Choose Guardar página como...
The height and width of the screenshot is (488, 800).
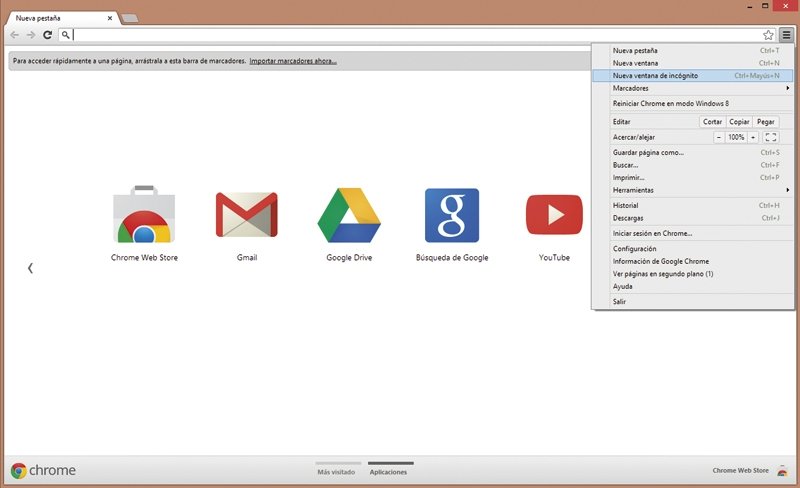pyautogui.click(x=692, y=153)
